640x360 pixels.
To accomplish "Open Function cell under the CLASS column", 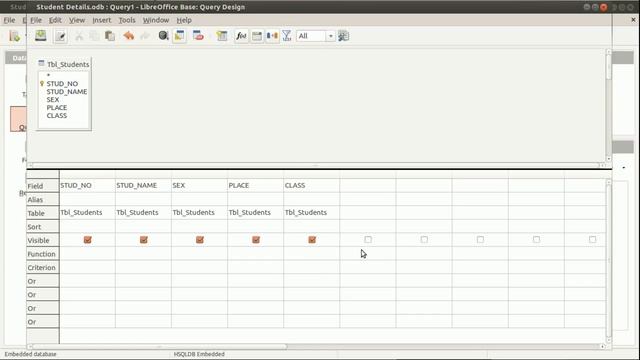I will coord(311,254).
